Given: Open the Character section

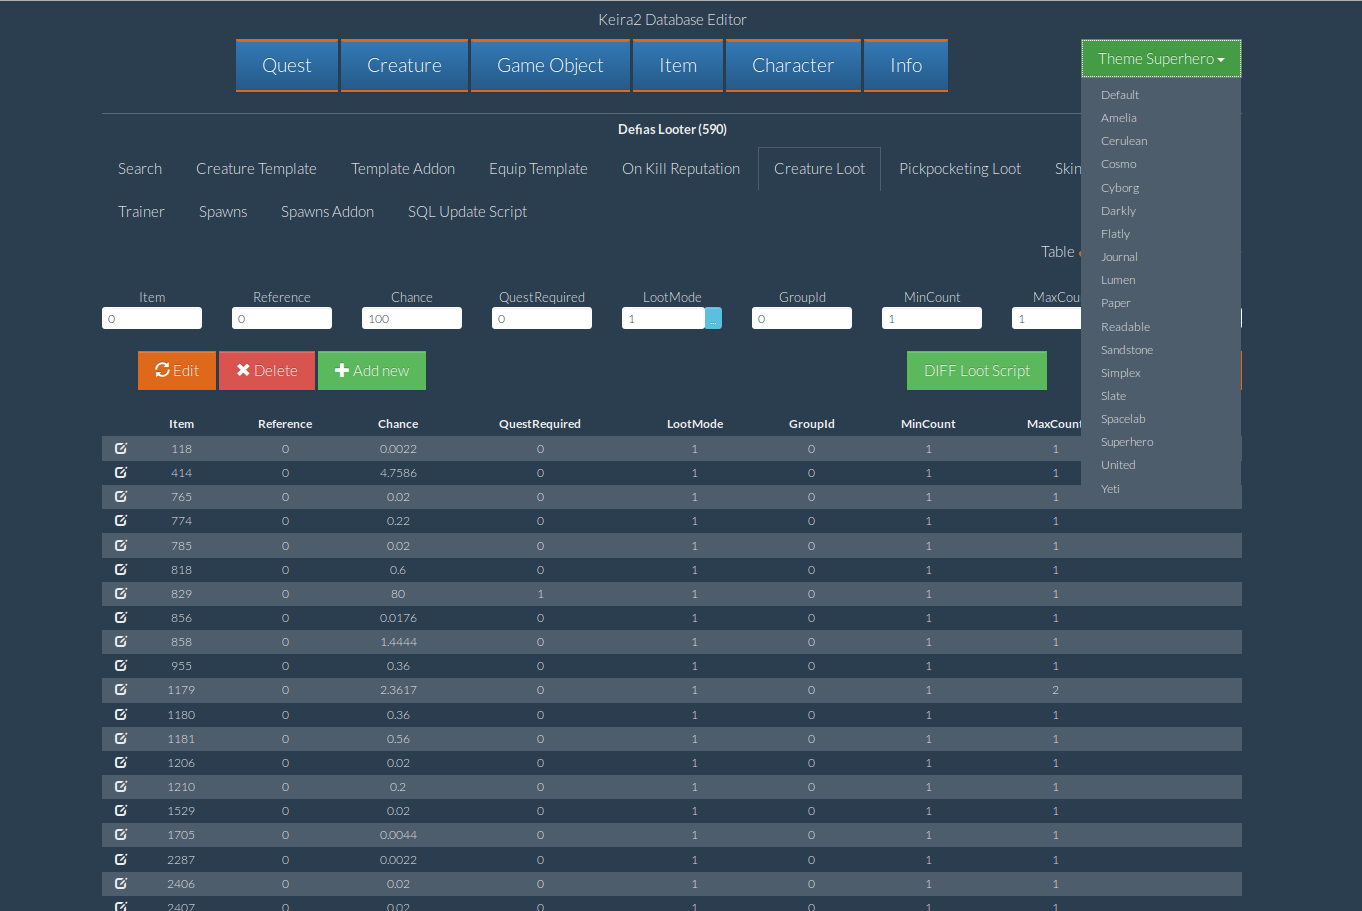Looking at the screenshot, I should click(x=793, y=65).
